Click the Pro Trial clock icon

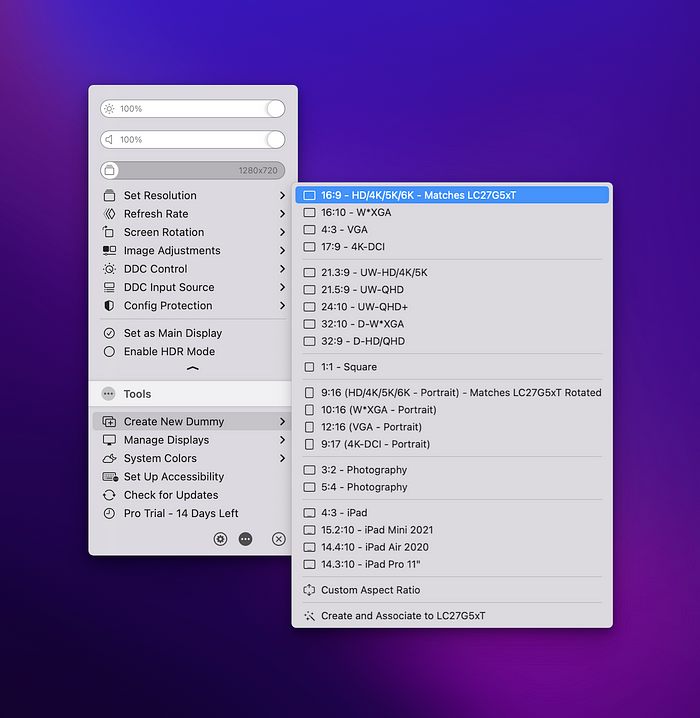(x=109, y=513)
